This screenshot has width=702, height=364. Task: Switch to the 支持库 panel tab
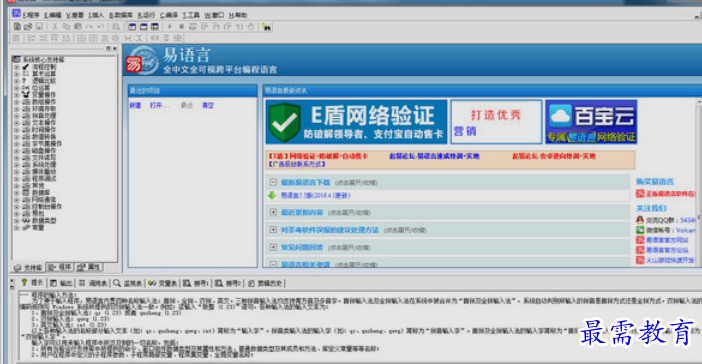[x=28, y=268]
